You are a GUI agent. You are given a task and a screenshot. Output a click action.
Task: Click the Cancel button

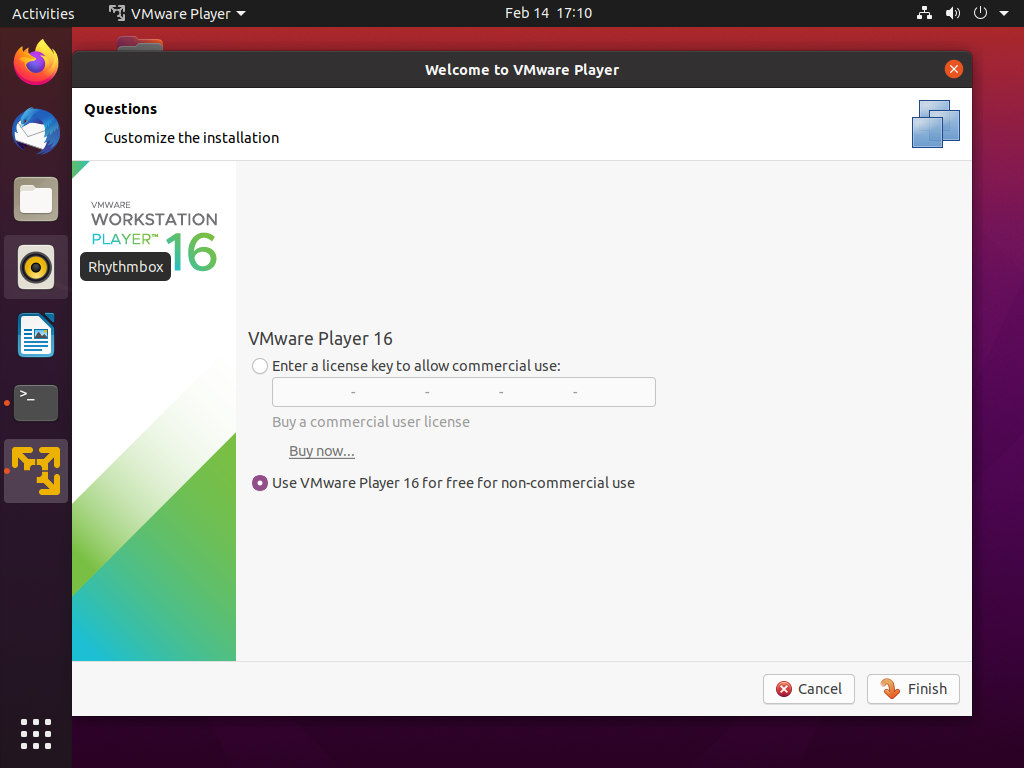tap(808, 689)
